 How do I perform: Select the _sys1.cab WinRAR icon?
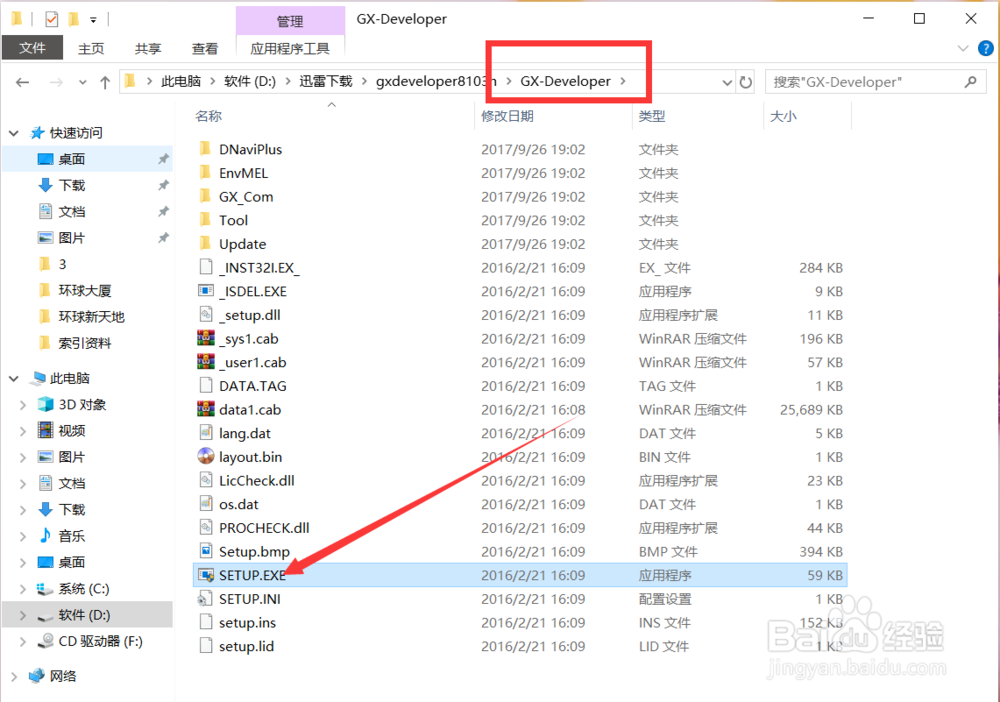click(x=206, y=338)
